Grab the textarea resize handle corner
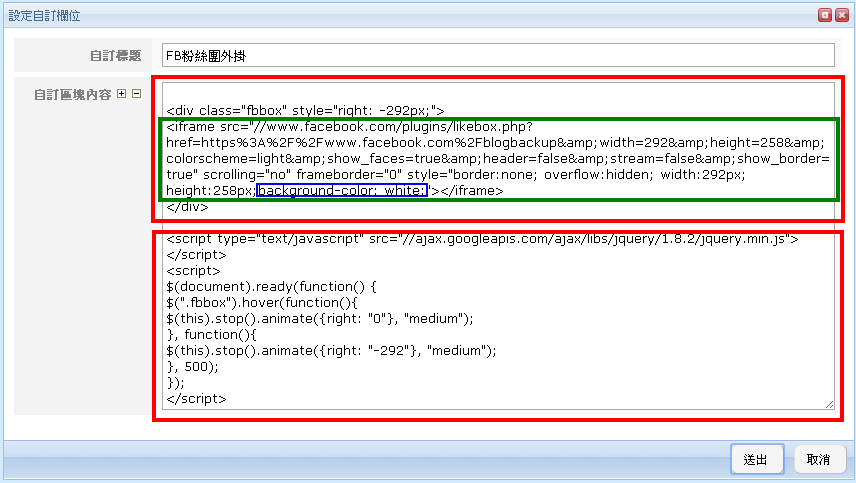This screenshot has width=856, height=483. coord(830,404)
